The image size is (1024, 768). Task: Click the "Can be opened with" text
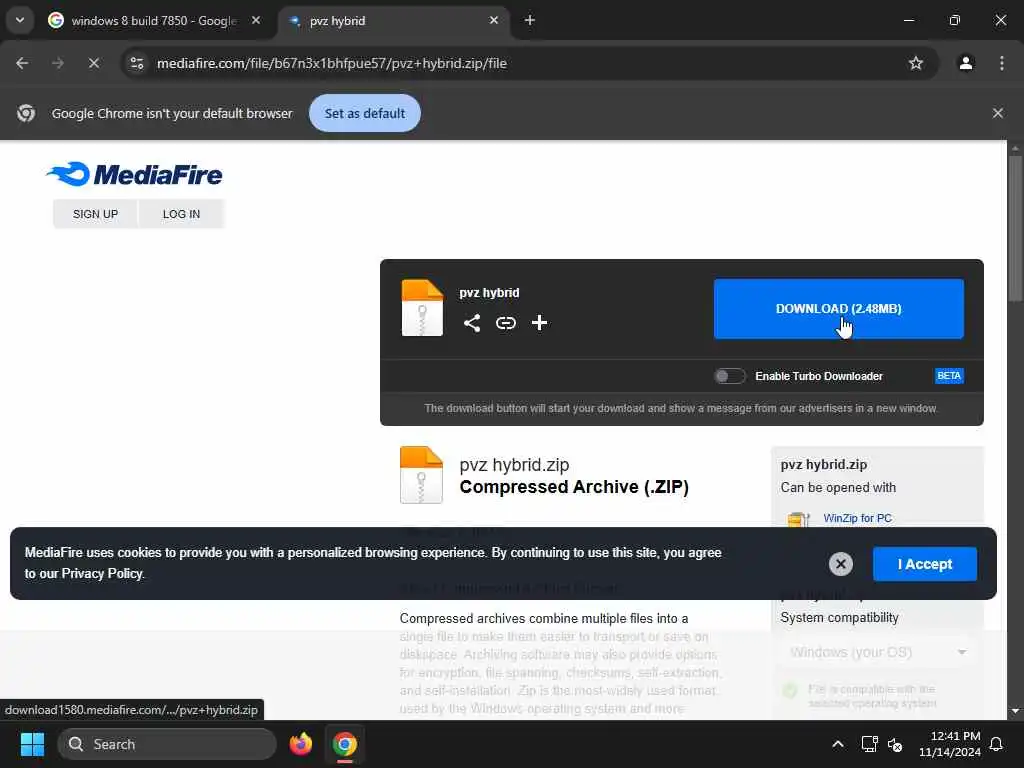point(838,488)
